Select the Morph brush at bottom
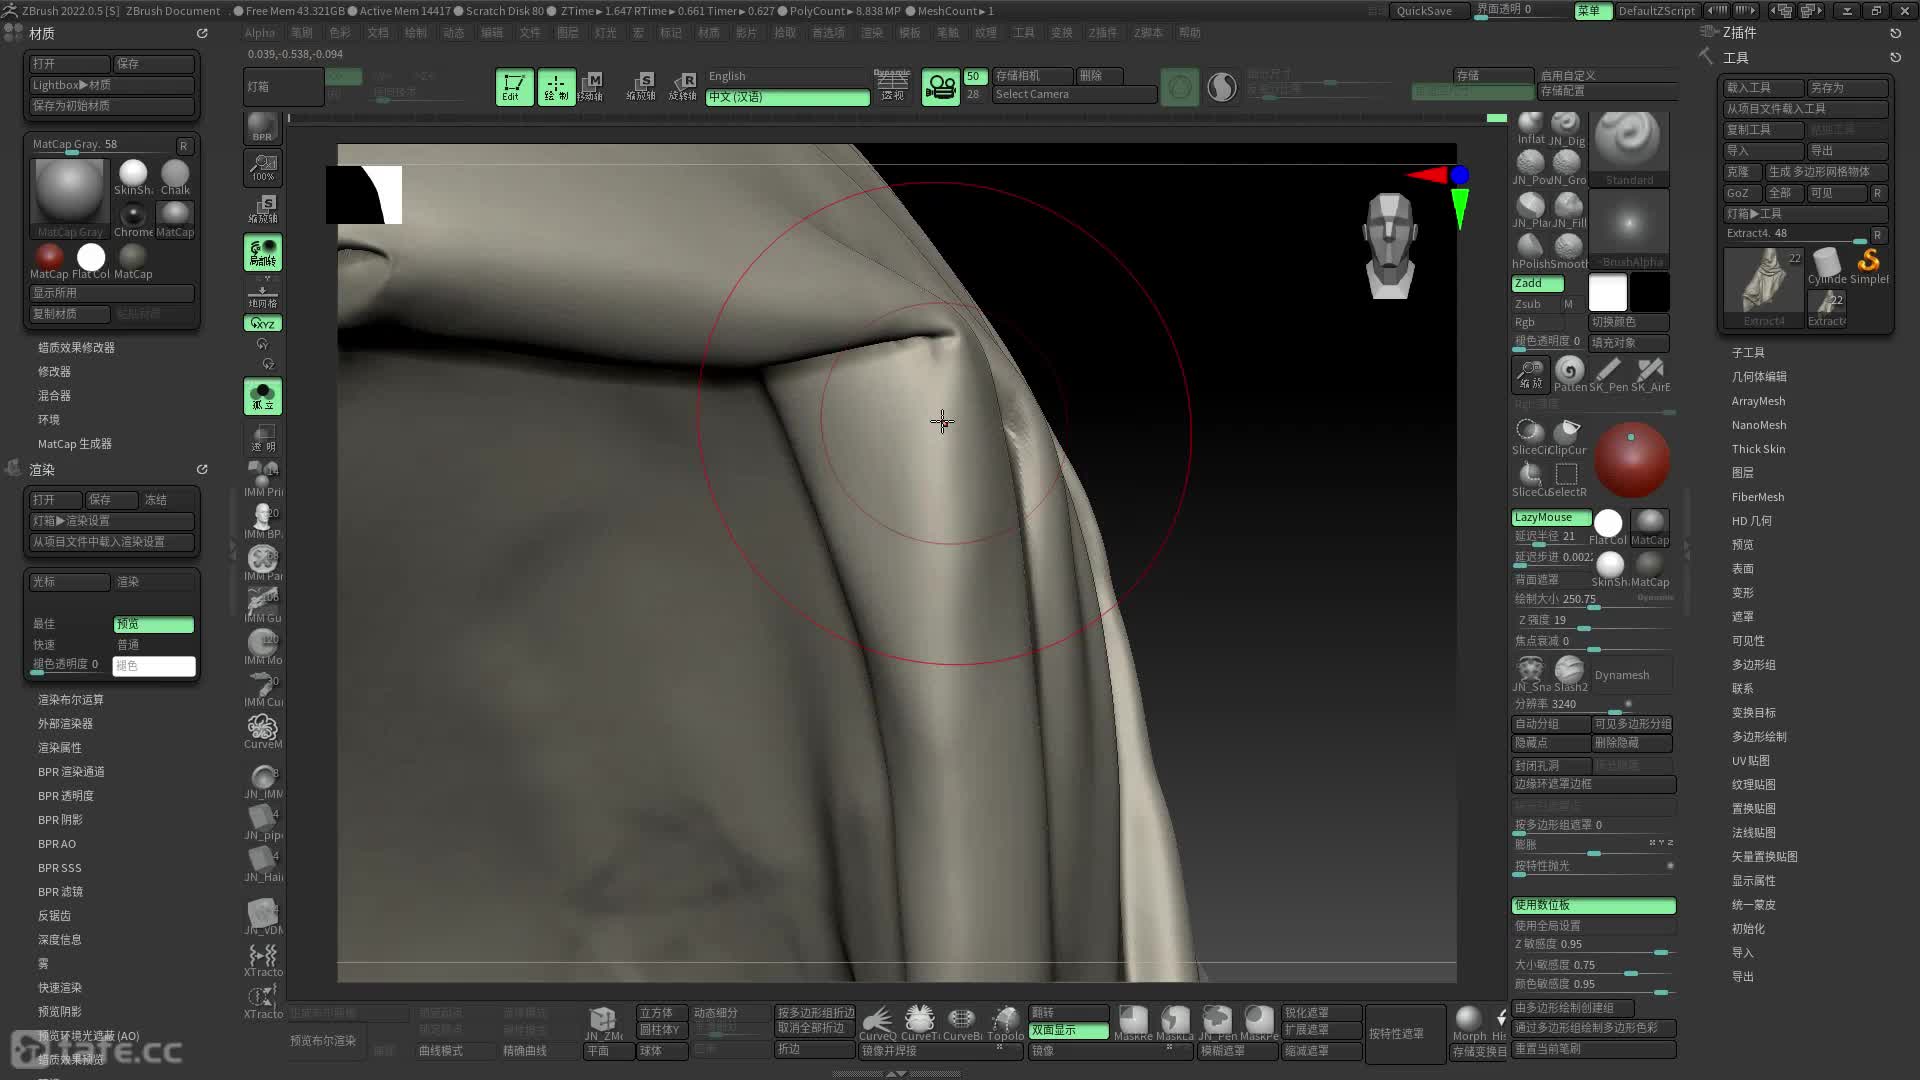 tap(1469, 1023)
